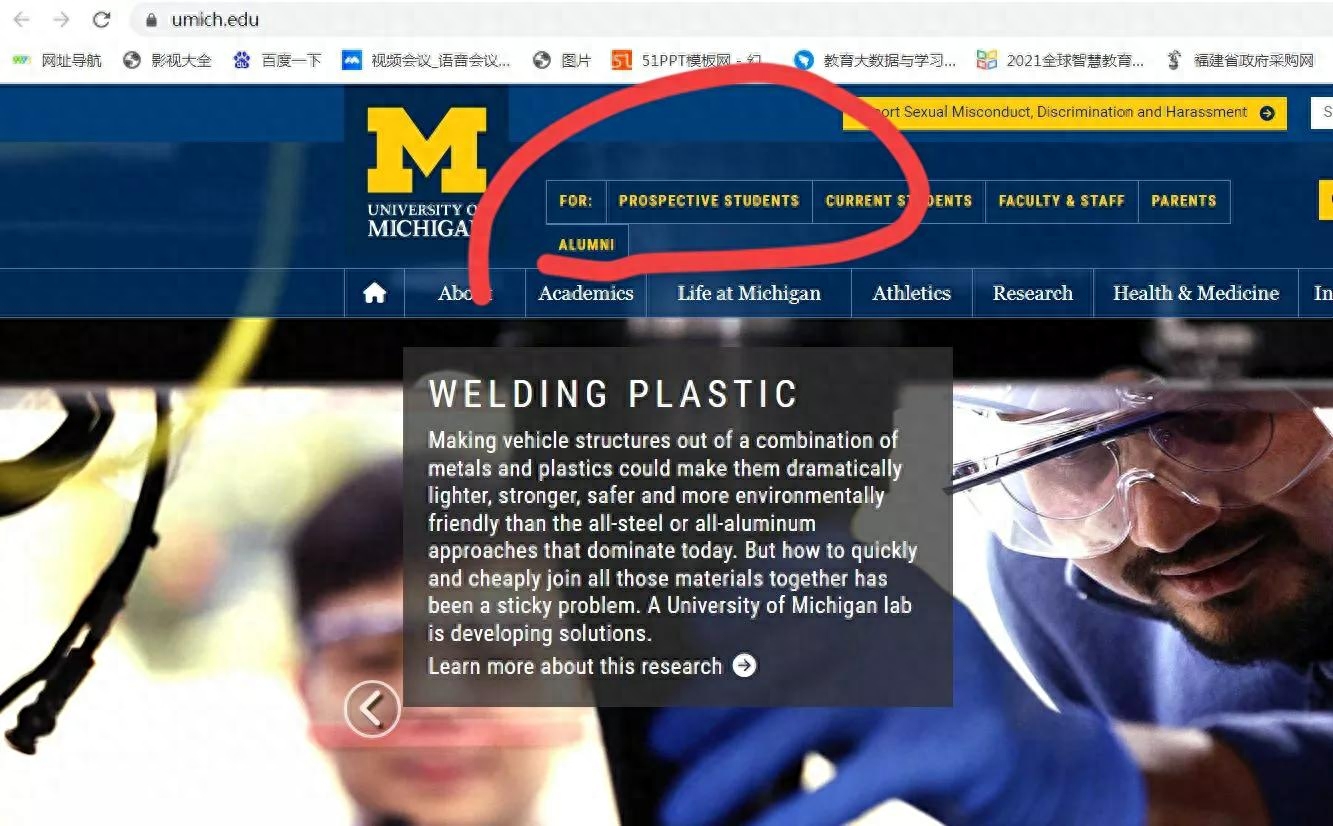
Task: Open the 影视大全 bookmark
Action: pyautogui.click(x=168, y=60)
